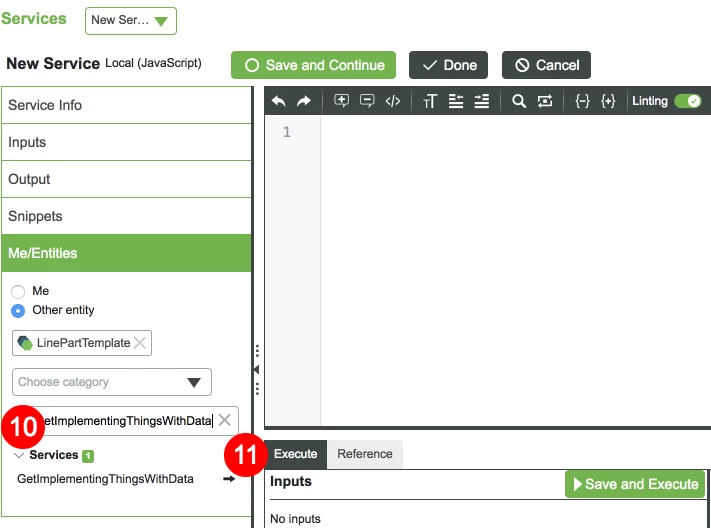Select the Me/Entities section
This screenshot has width=711, height=528.
point(127,253)
